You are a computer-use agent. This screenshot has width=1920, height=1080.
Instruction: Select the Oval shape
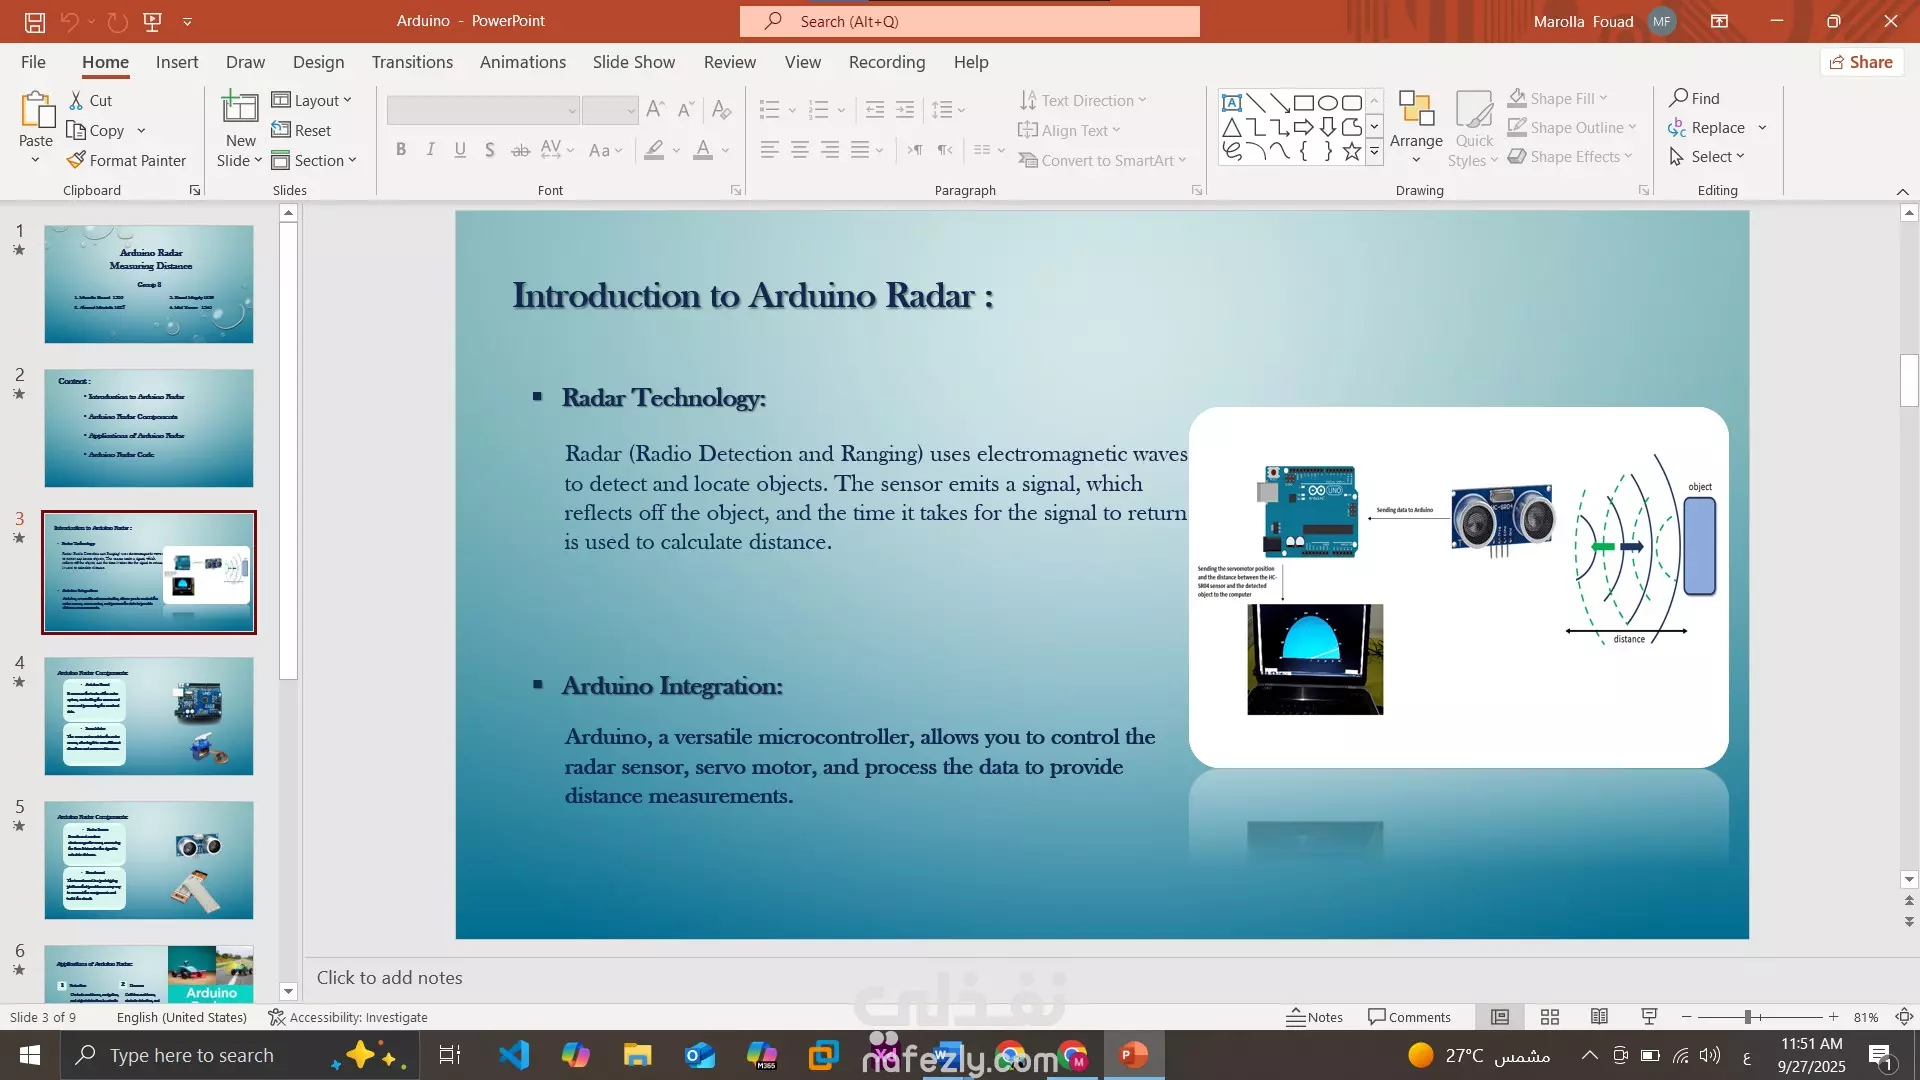coord(1328,103)
